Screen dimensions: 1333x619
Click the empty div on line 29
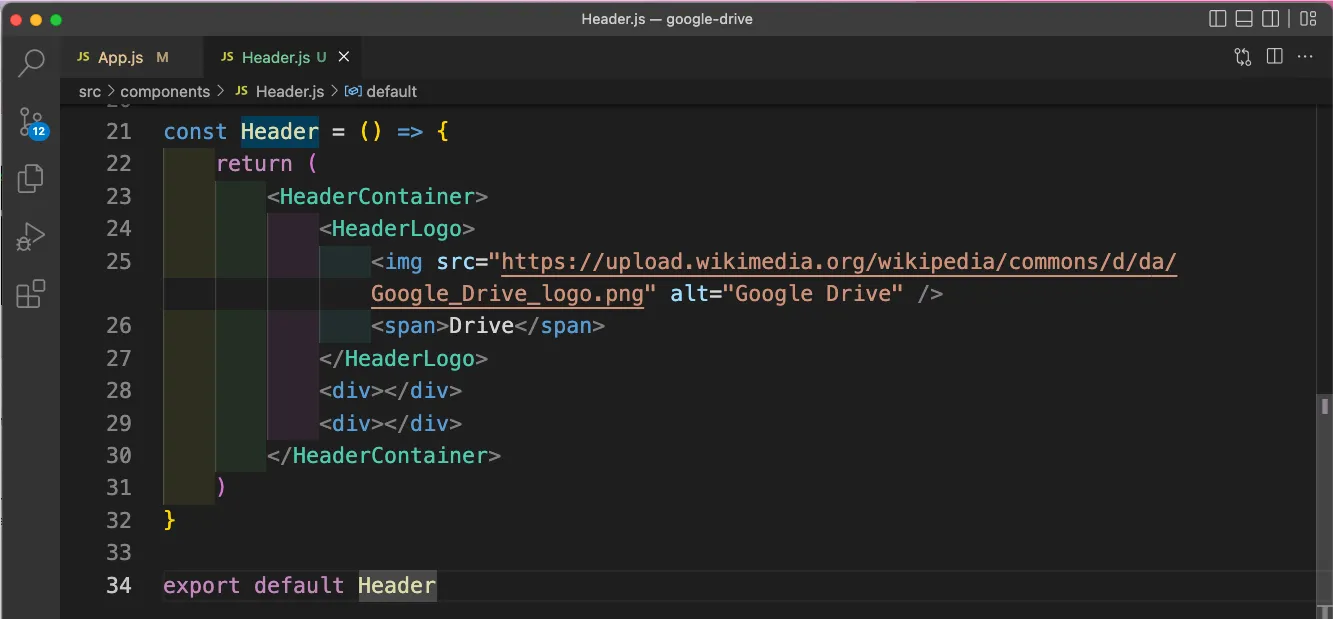[390, 423]
